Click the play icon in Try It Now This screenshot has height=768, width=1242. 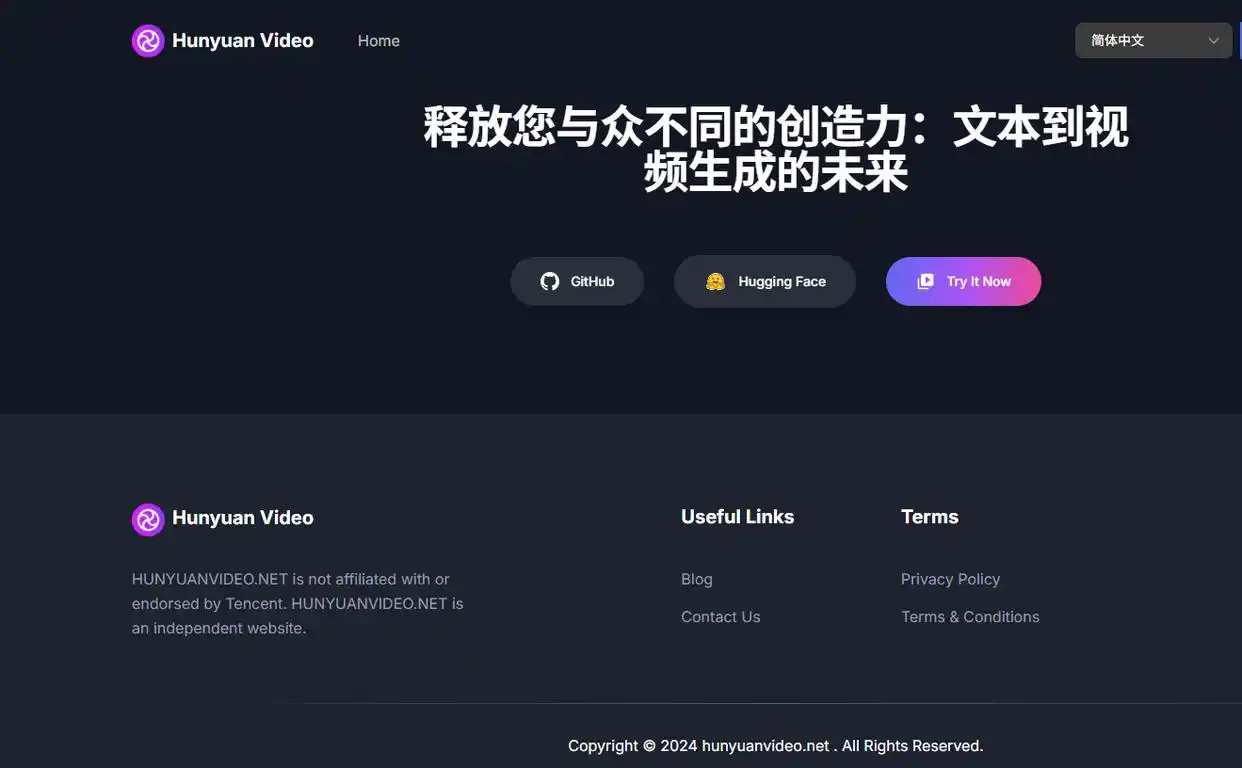[926, 282]
